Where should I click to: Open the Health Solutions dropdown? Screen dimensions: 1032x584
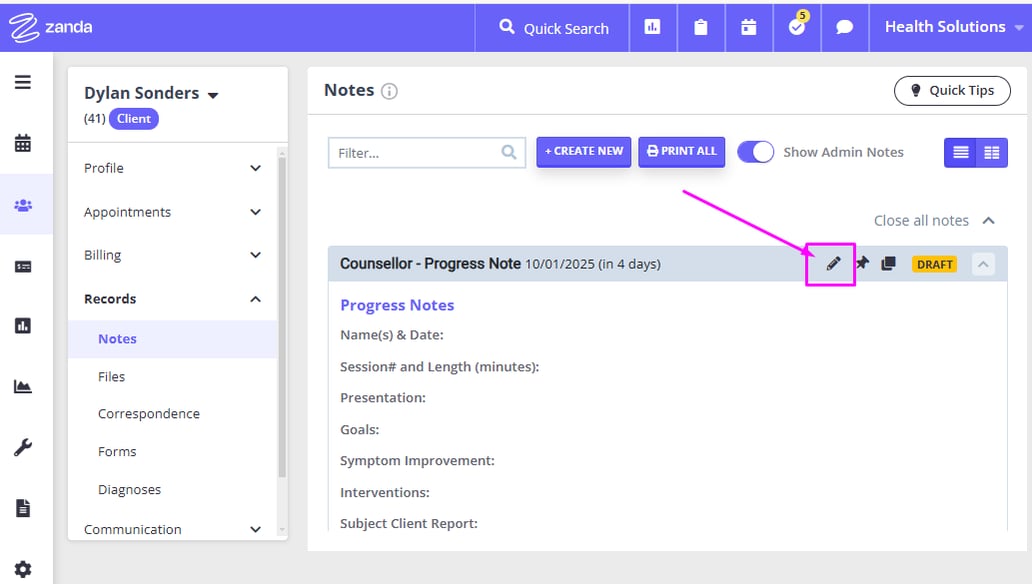click(945, 28)
